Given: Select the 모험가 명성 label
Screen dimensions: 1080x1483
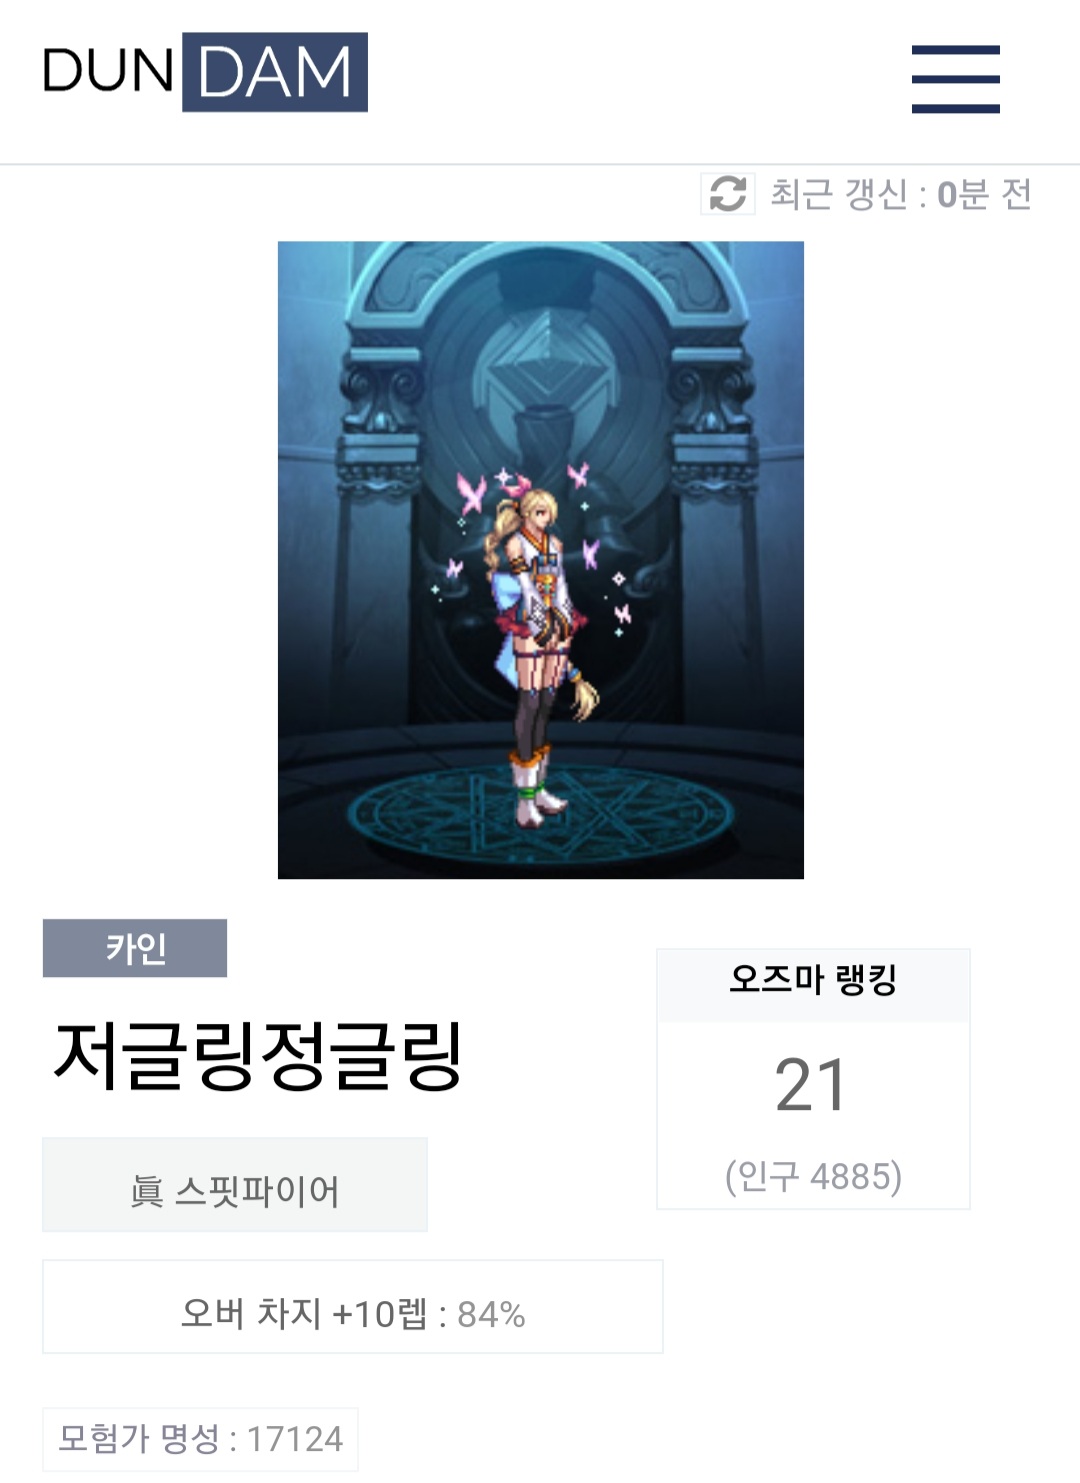Looking at the screenshot, I should pyautogui.click(x=138, y=1439).
